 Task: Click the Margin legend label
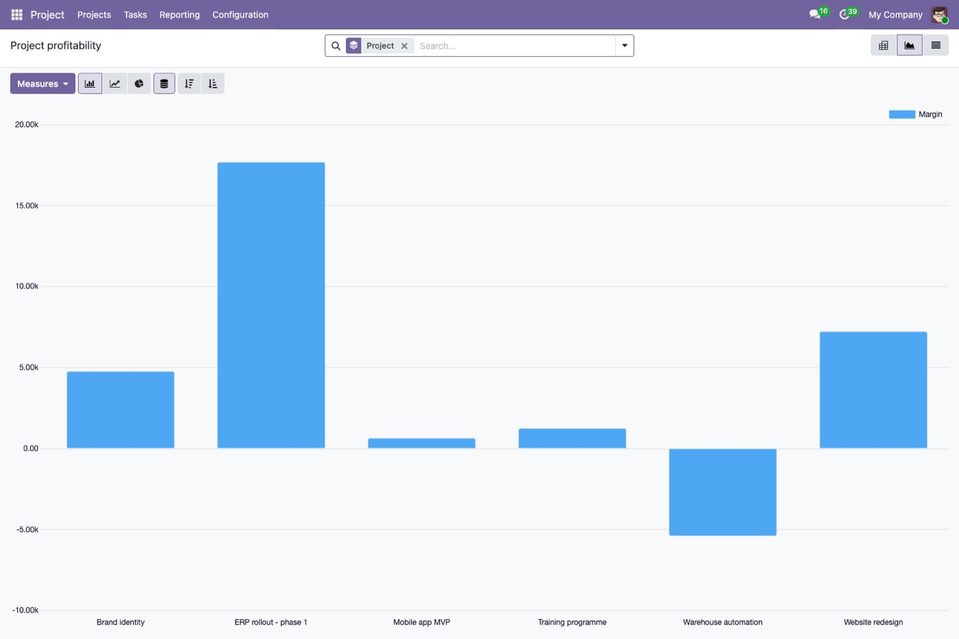930,114
